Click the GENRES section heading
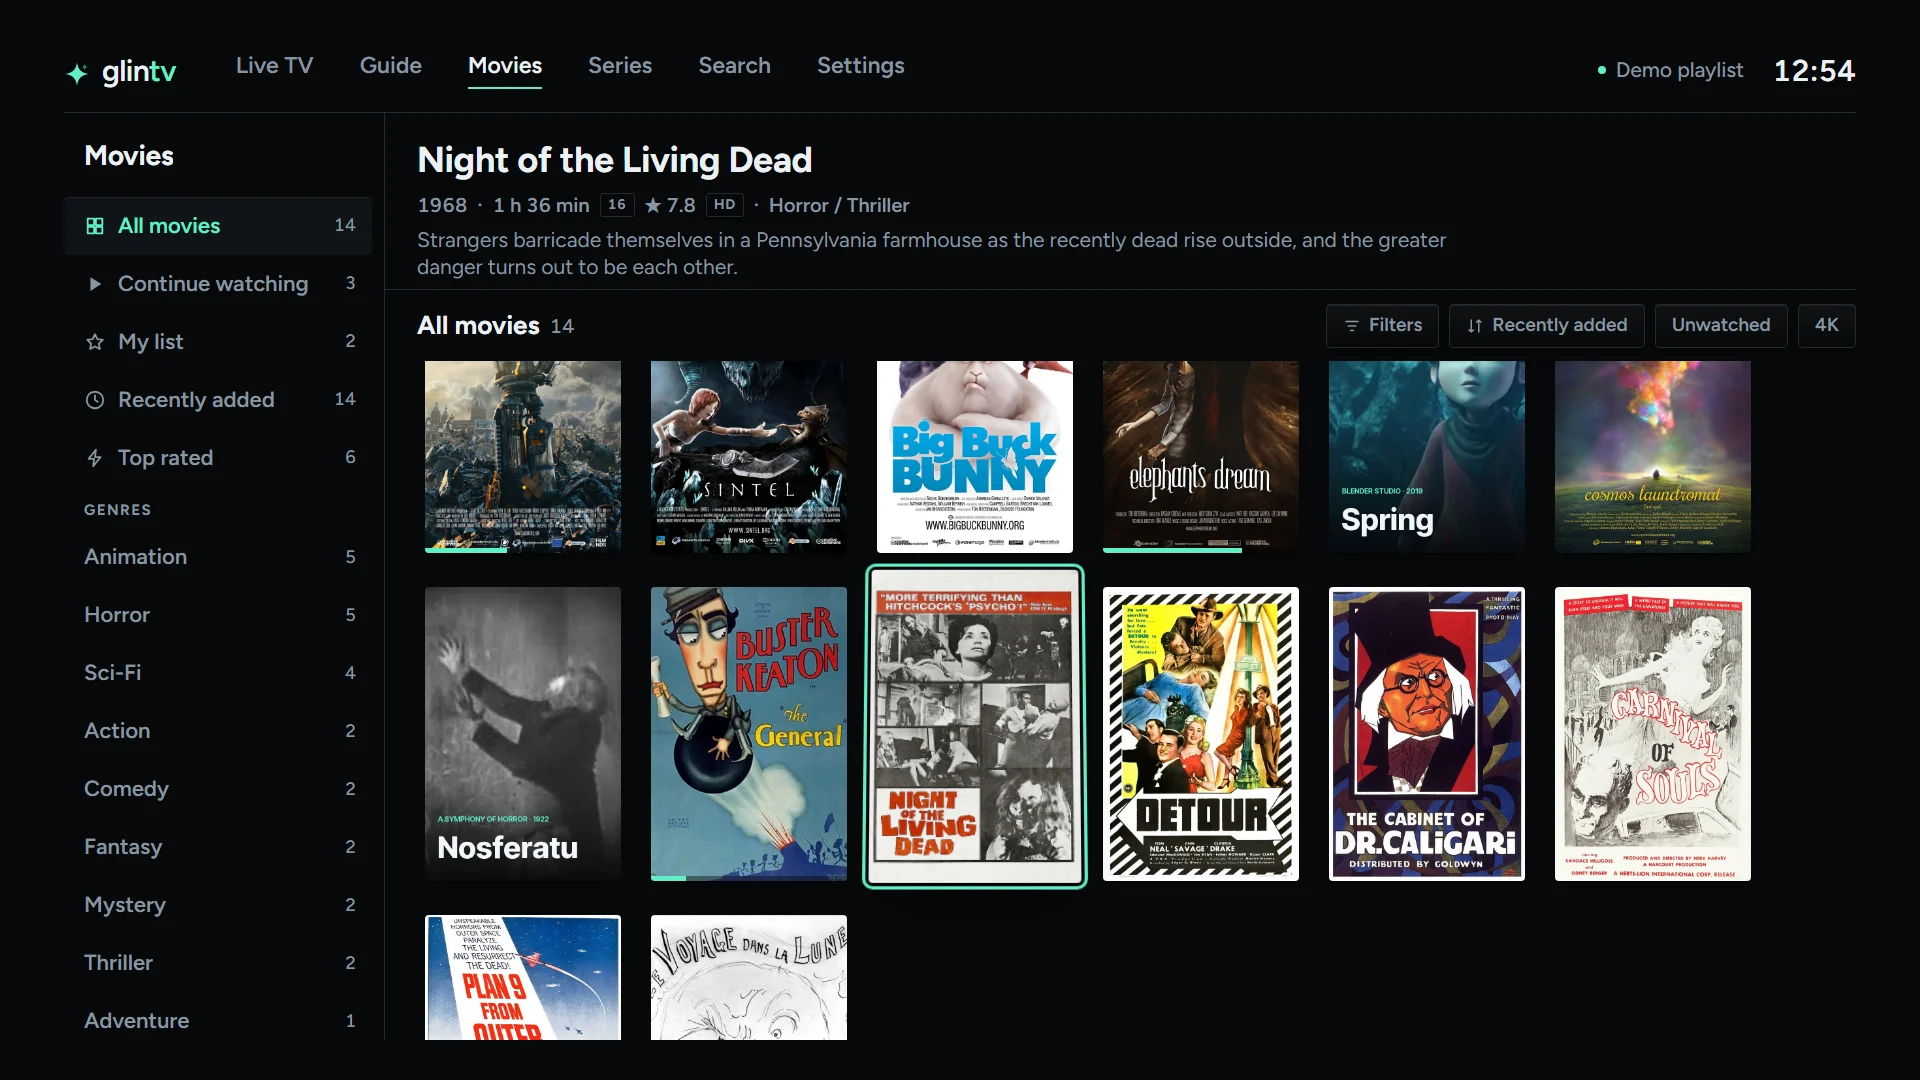The image size is (1920, 1080). [118, 510]
